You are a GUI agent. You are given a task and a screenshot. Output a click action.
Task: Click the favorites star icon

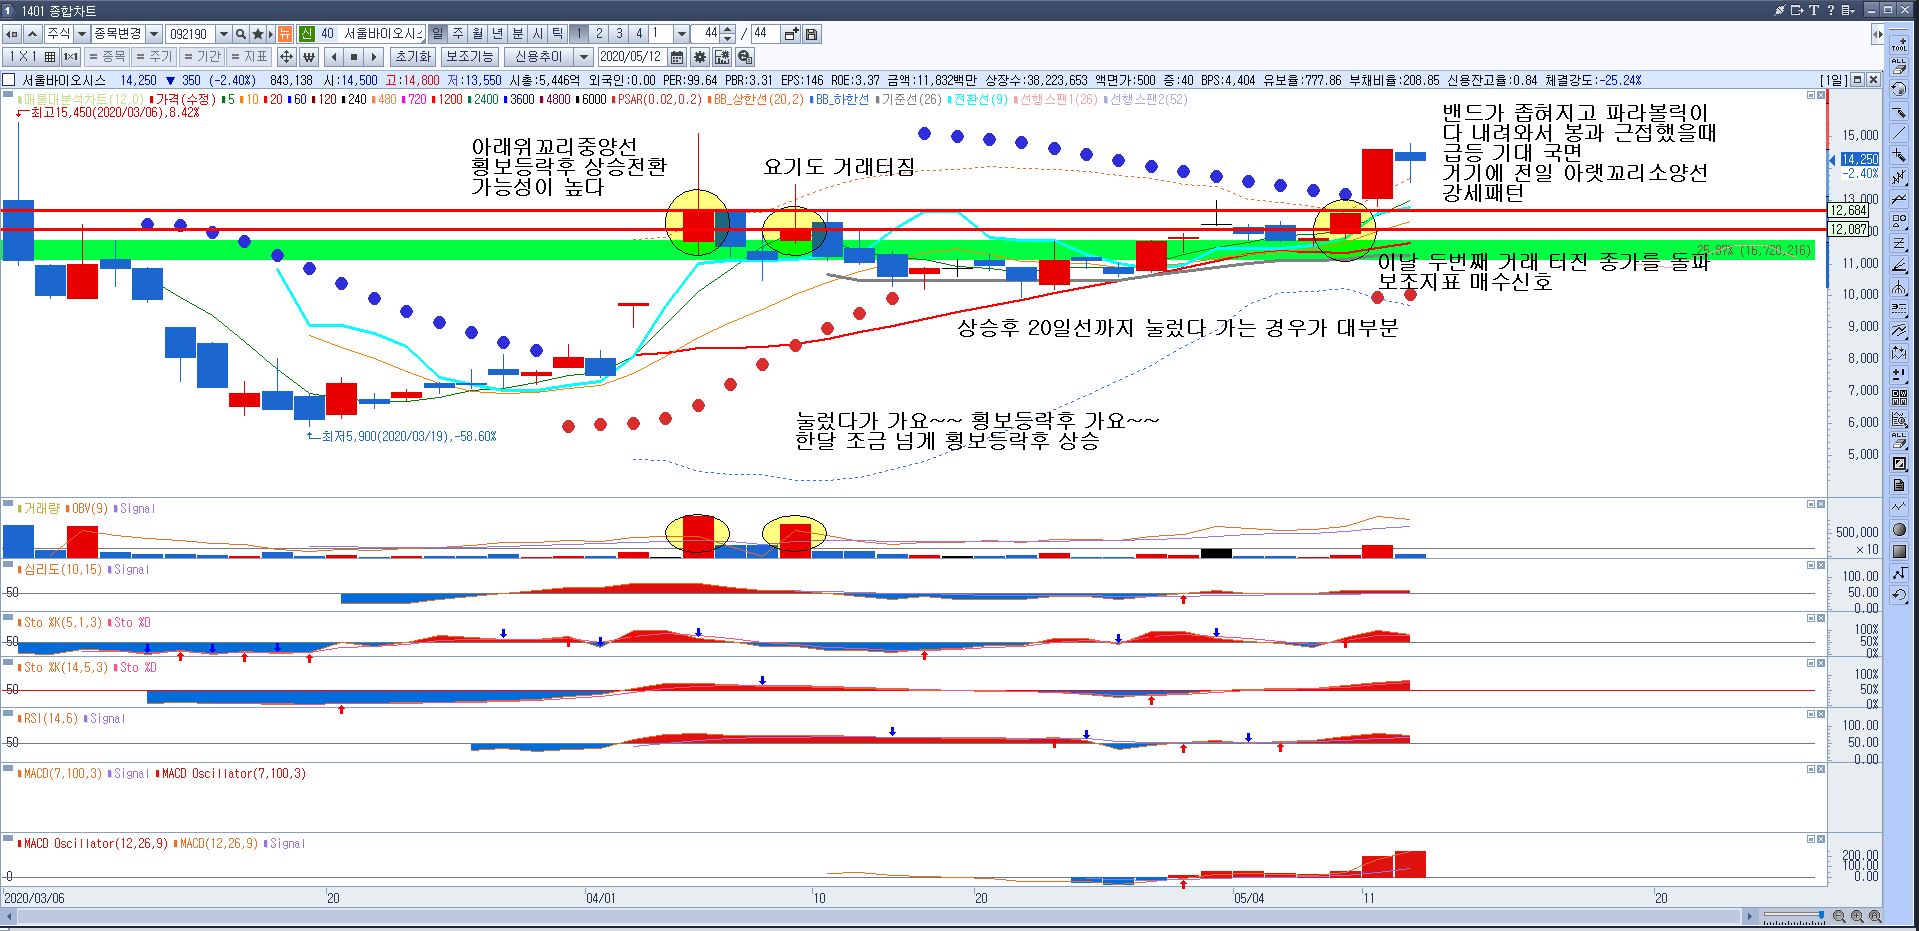[258, 34]
